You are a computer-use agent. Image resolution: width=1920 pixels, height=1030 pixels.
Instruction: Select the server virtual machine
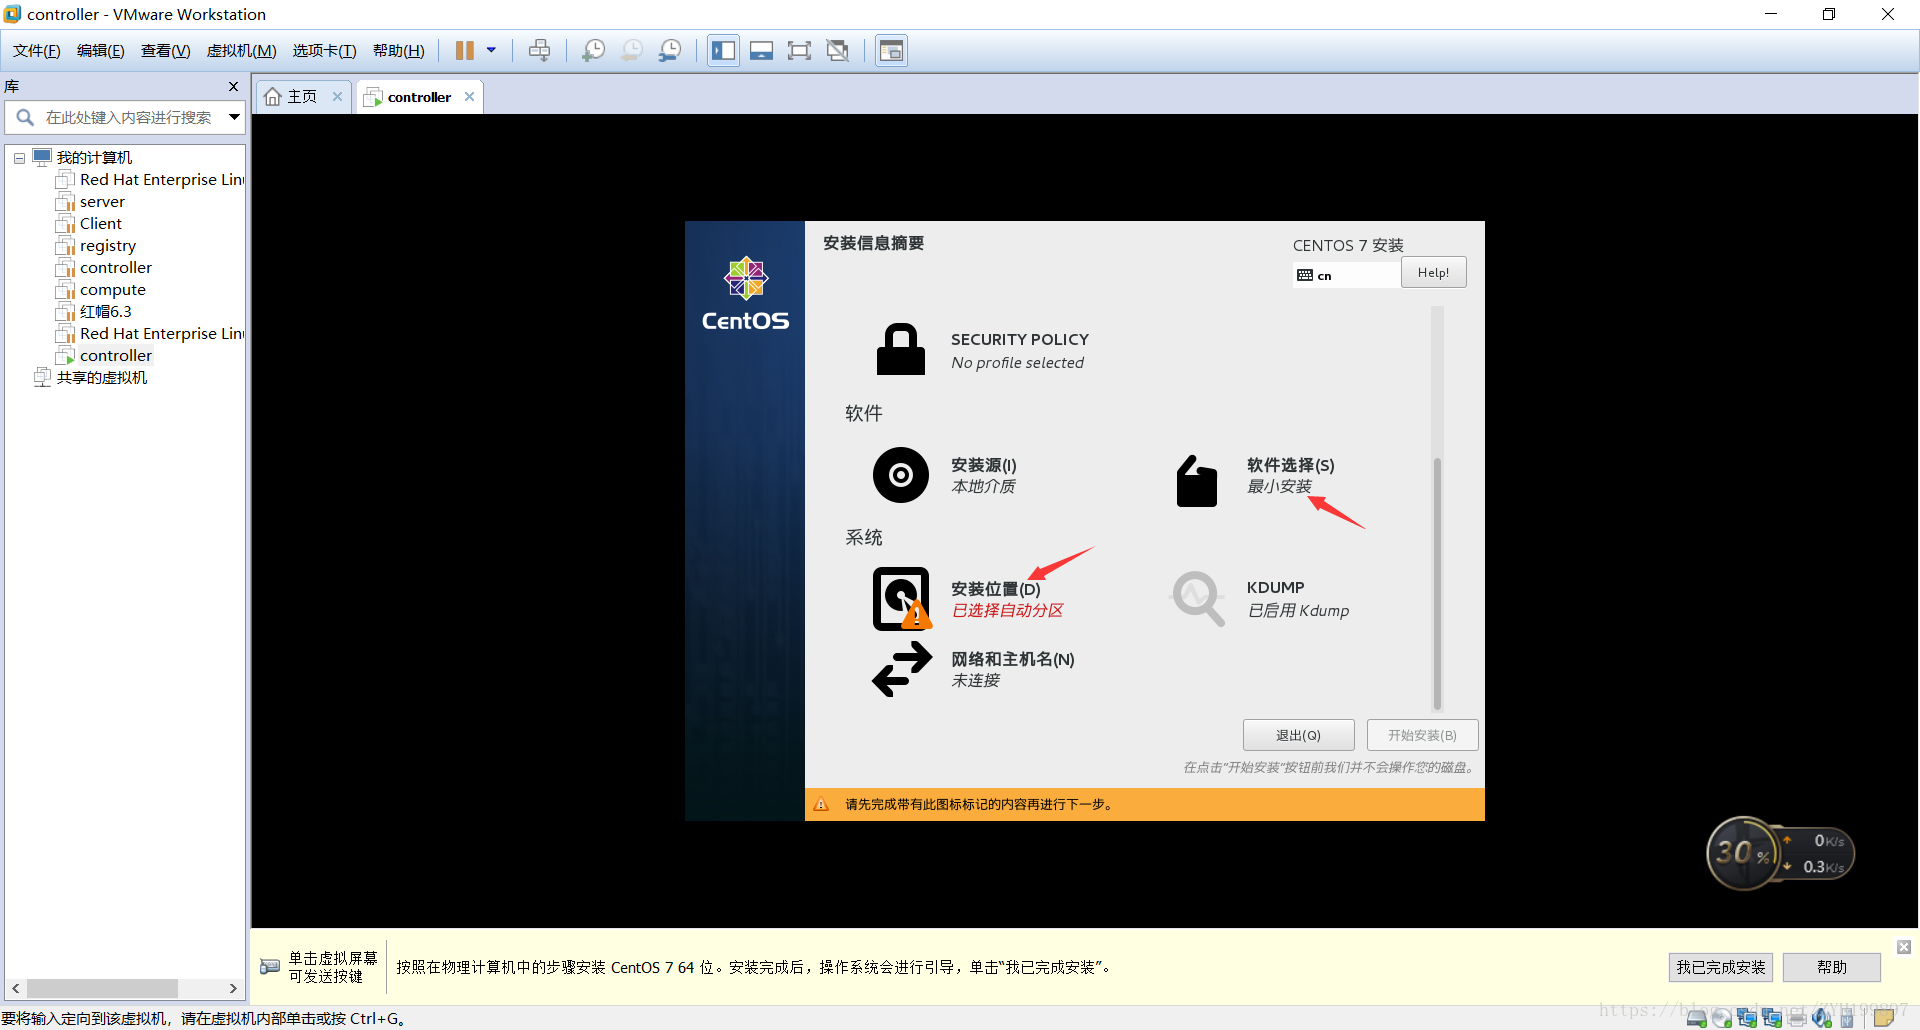(102, 202)
